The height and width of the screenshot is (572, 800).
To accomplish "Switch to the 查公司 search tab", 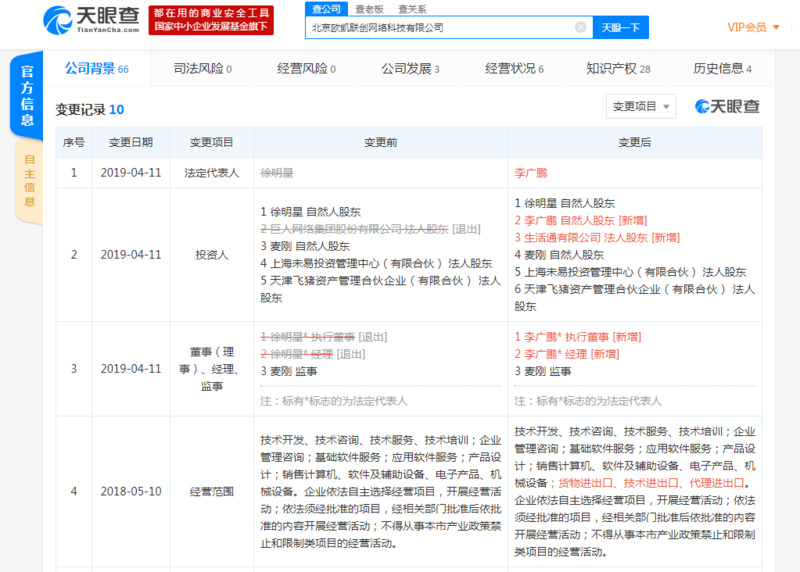I will 327,9.
